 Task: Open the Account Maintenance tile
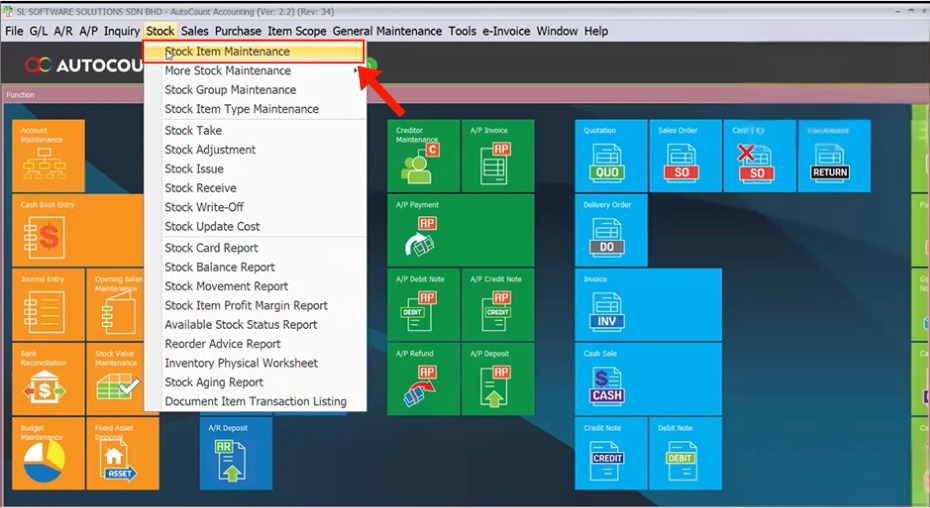tap(49, 156)
